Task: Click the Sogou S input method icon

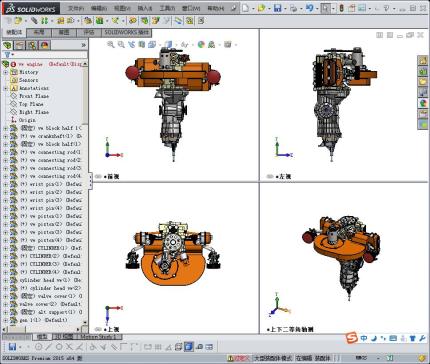Action: pos(351,338)
